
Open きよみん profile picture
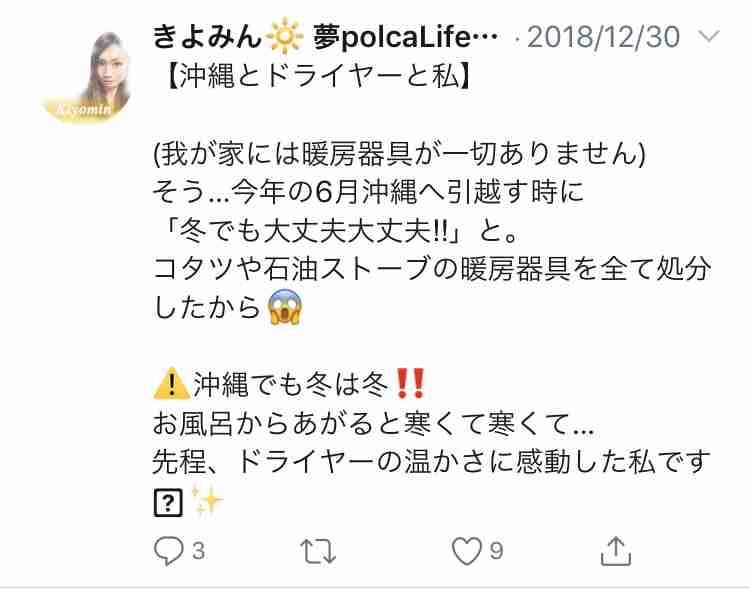point(87,77)
